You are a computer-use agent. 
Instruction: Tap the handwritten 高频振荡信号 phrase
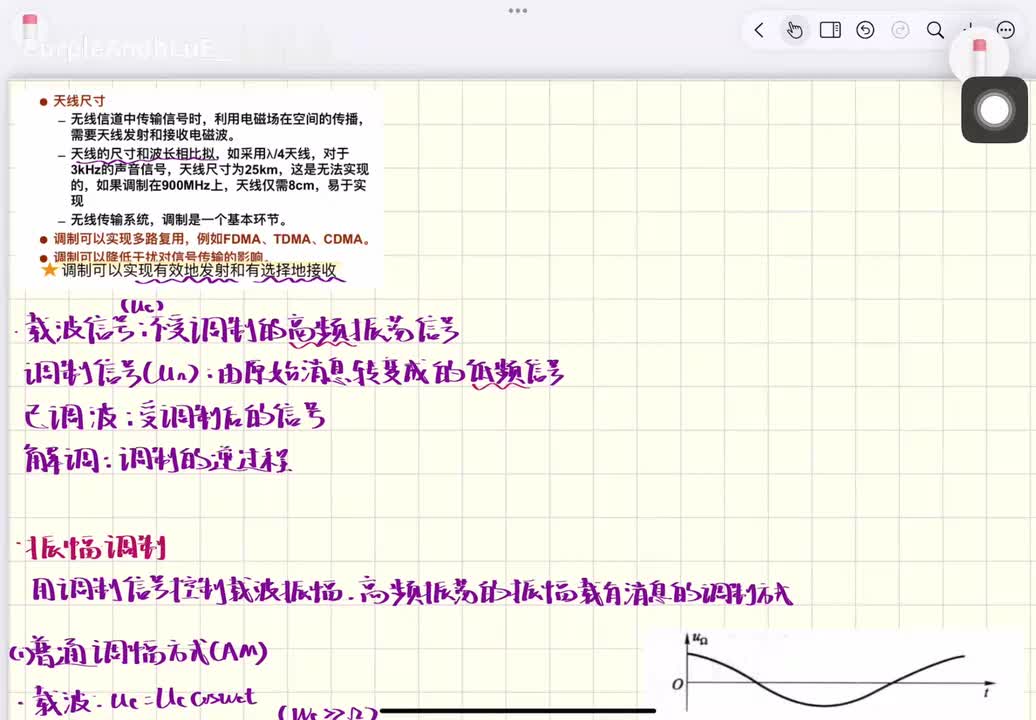pos(373,331)
